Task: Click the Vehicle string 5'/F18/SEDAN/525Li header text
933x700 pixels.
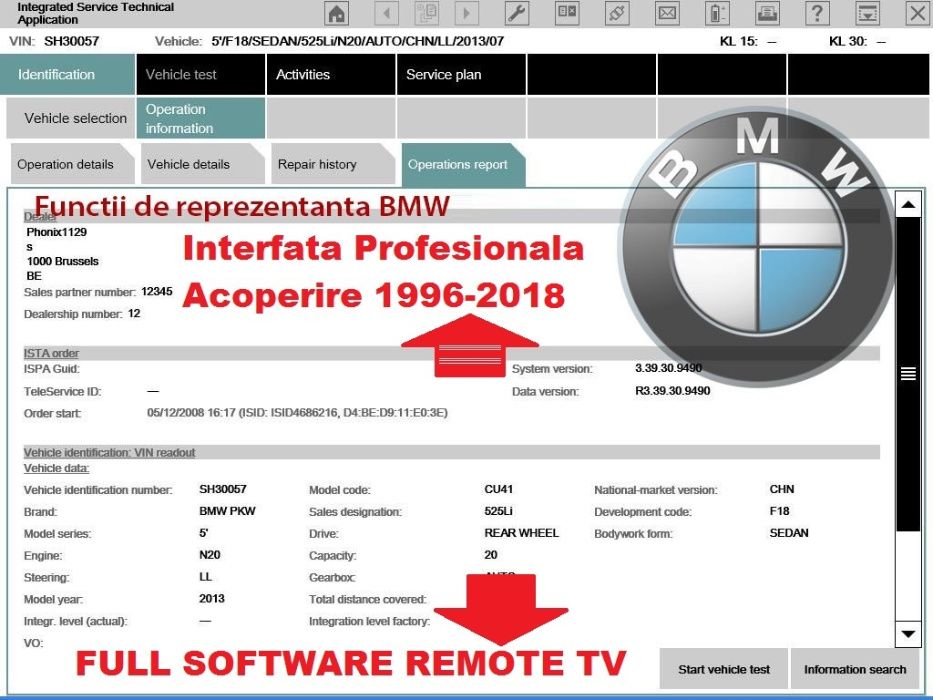Action: coord(358,41)
